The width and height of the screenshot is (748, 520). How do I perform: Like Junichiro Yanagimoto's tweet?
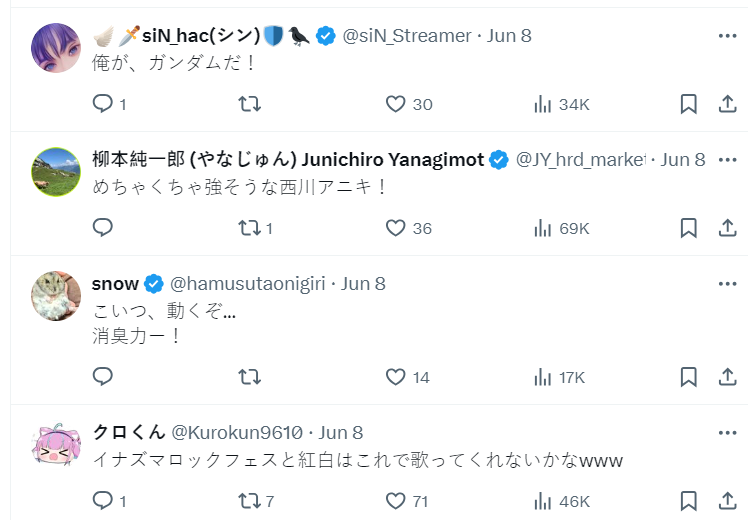[396, 228]
